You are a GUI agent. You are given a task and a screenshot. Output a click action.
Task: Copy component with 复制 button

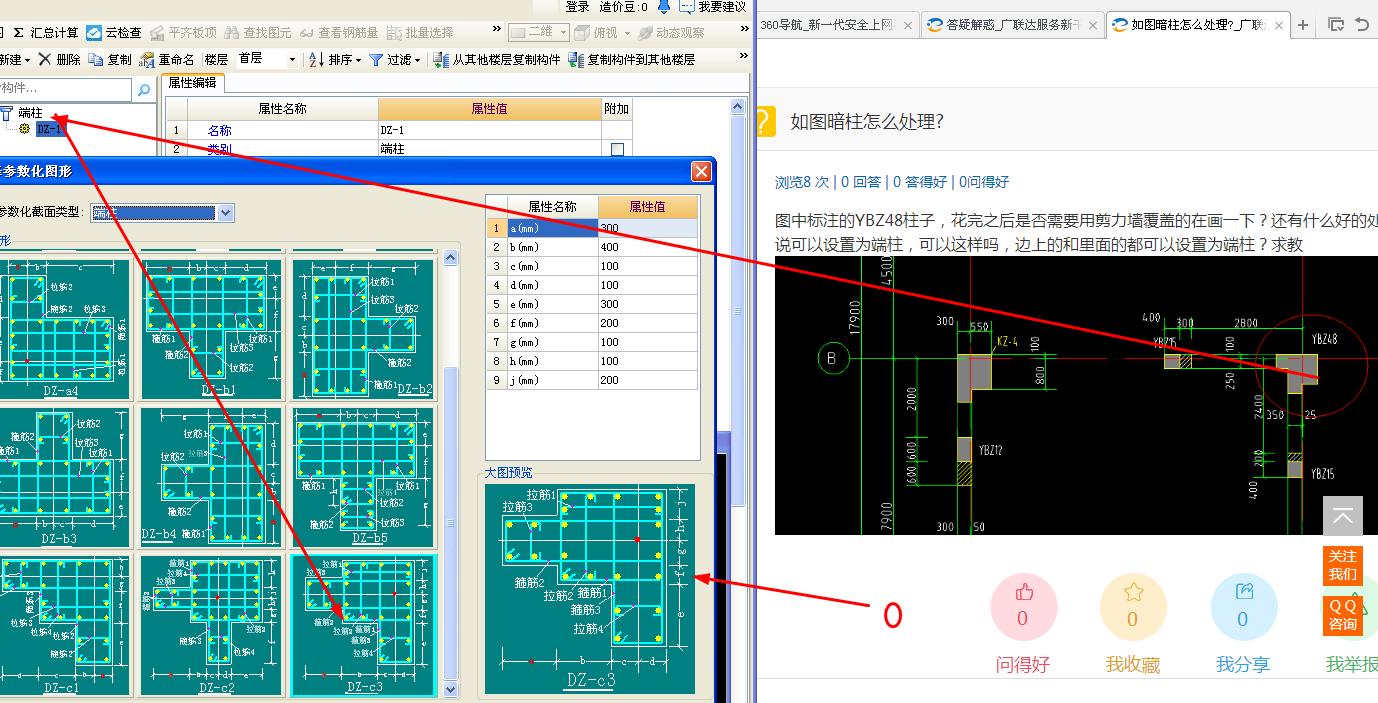point(110,60)
